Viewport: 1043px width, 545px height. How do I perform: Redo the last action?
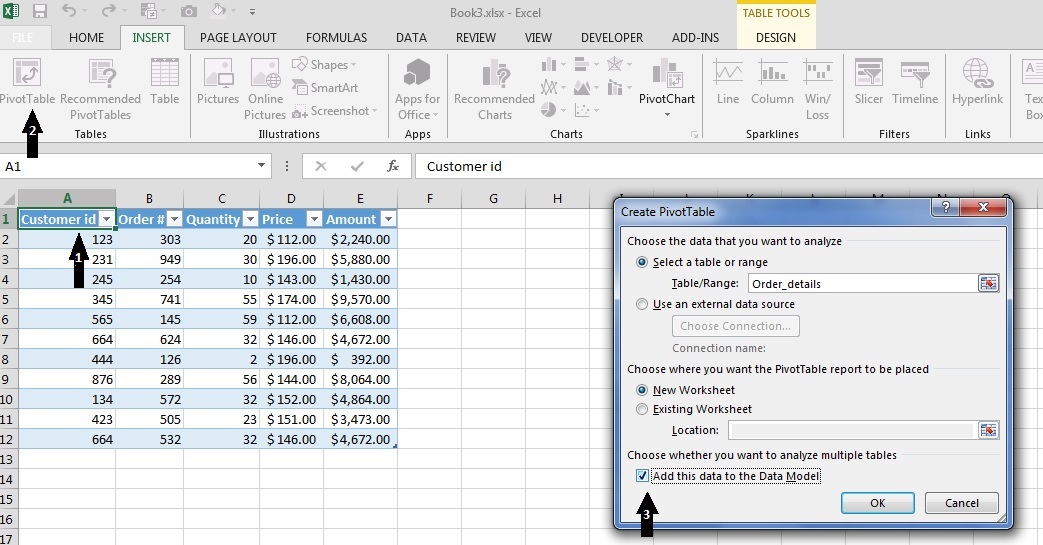click(108, 11)
